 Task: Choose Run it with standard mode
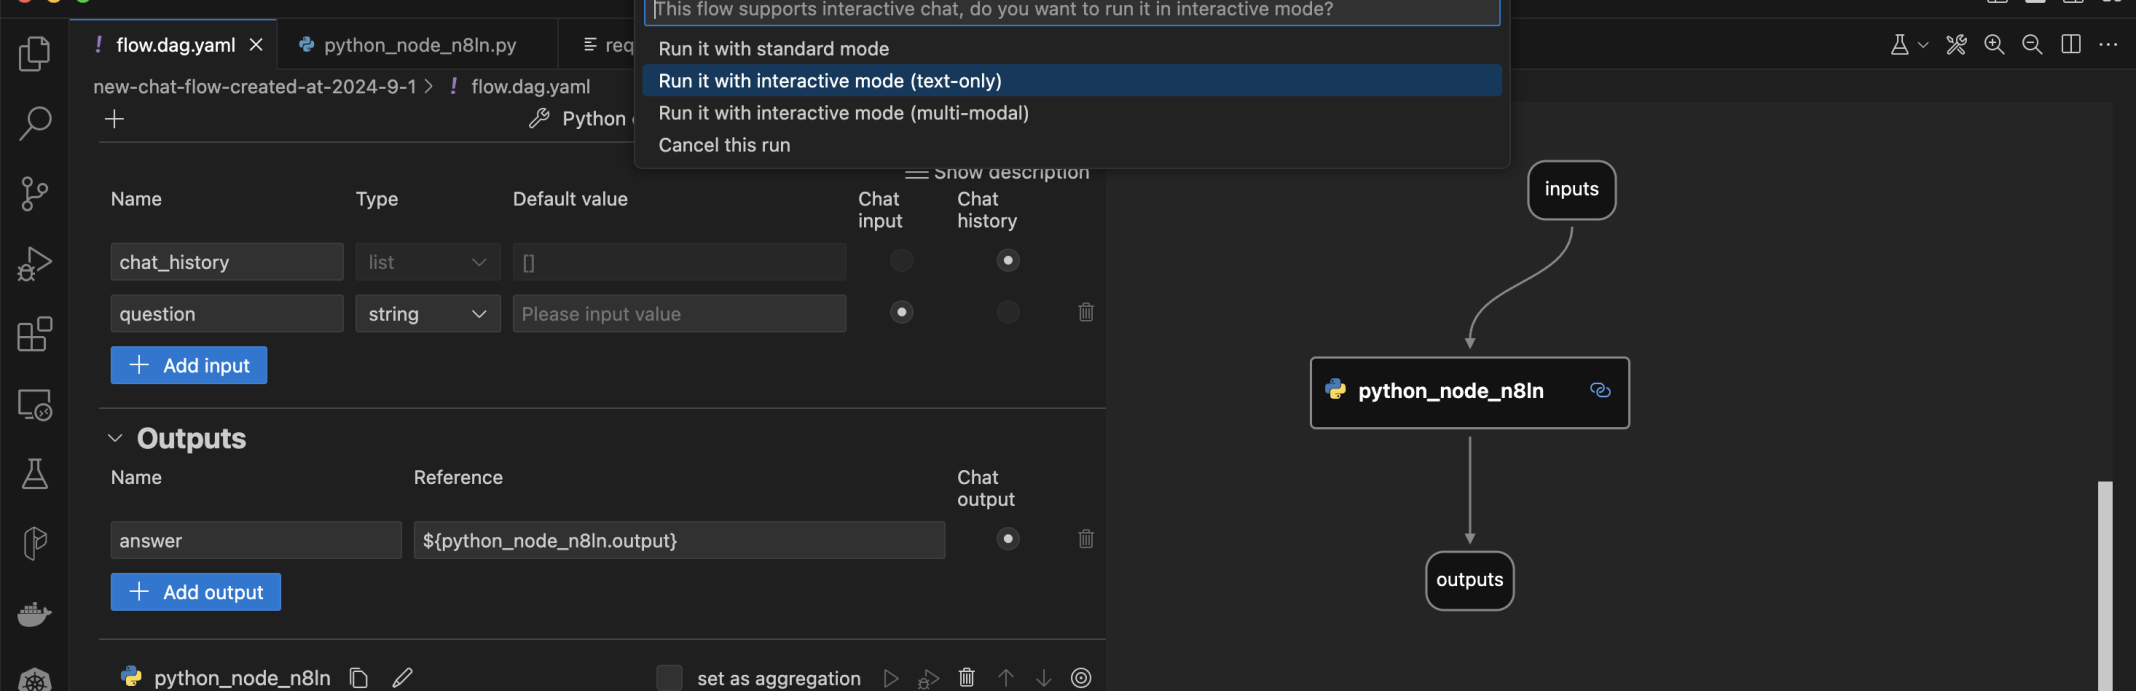coord(773,49)
